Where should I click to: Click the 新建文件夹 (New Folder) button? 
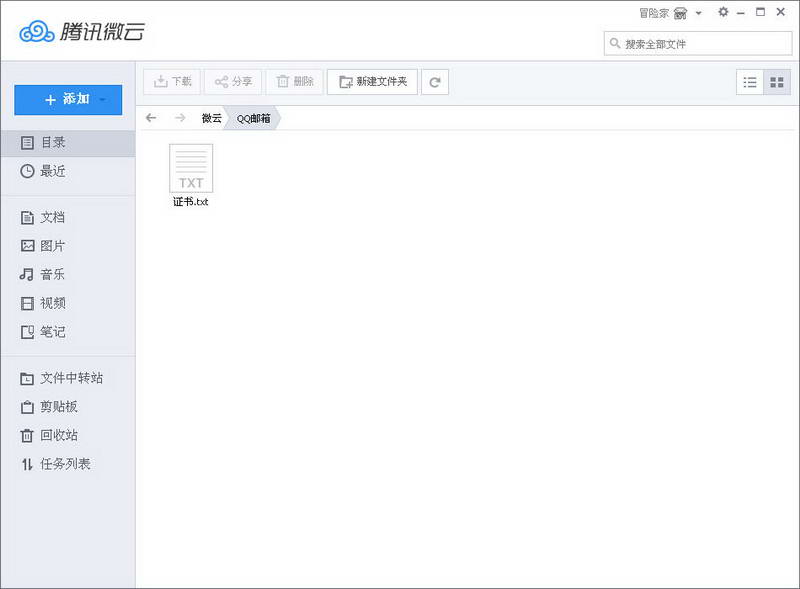point(372,82)
